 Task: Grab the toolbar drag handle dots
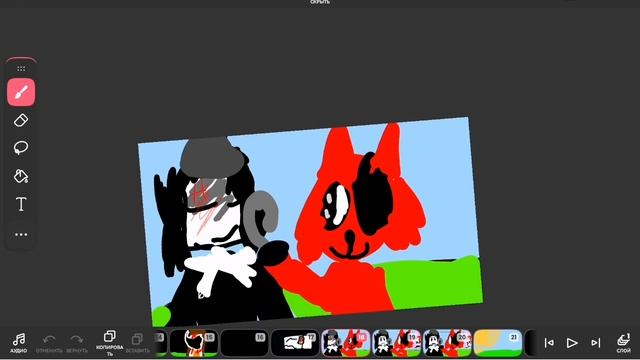[21, 69]
